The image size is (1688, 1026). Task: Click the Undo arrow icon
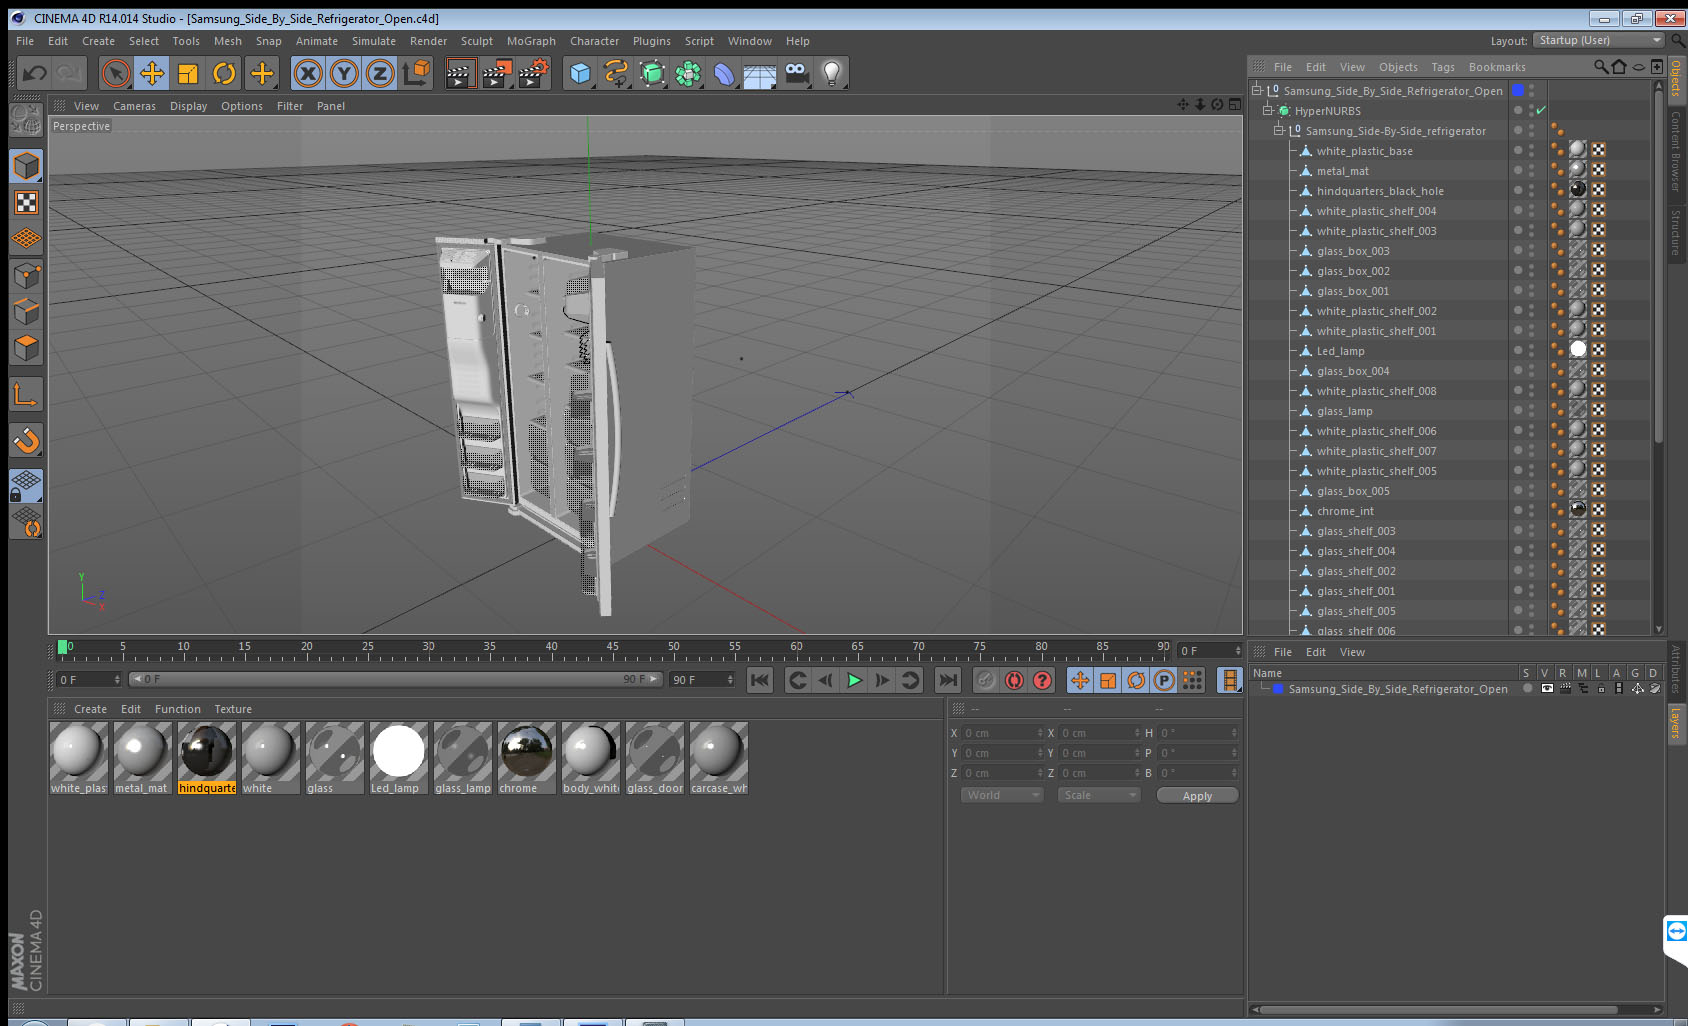click(35, 73)
